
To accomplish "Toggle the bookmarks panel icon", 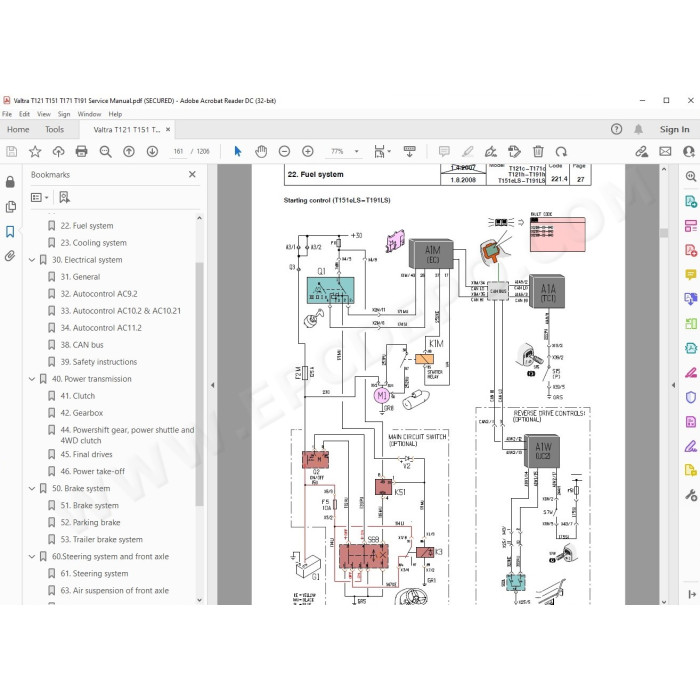I will (x=10, y=231).
